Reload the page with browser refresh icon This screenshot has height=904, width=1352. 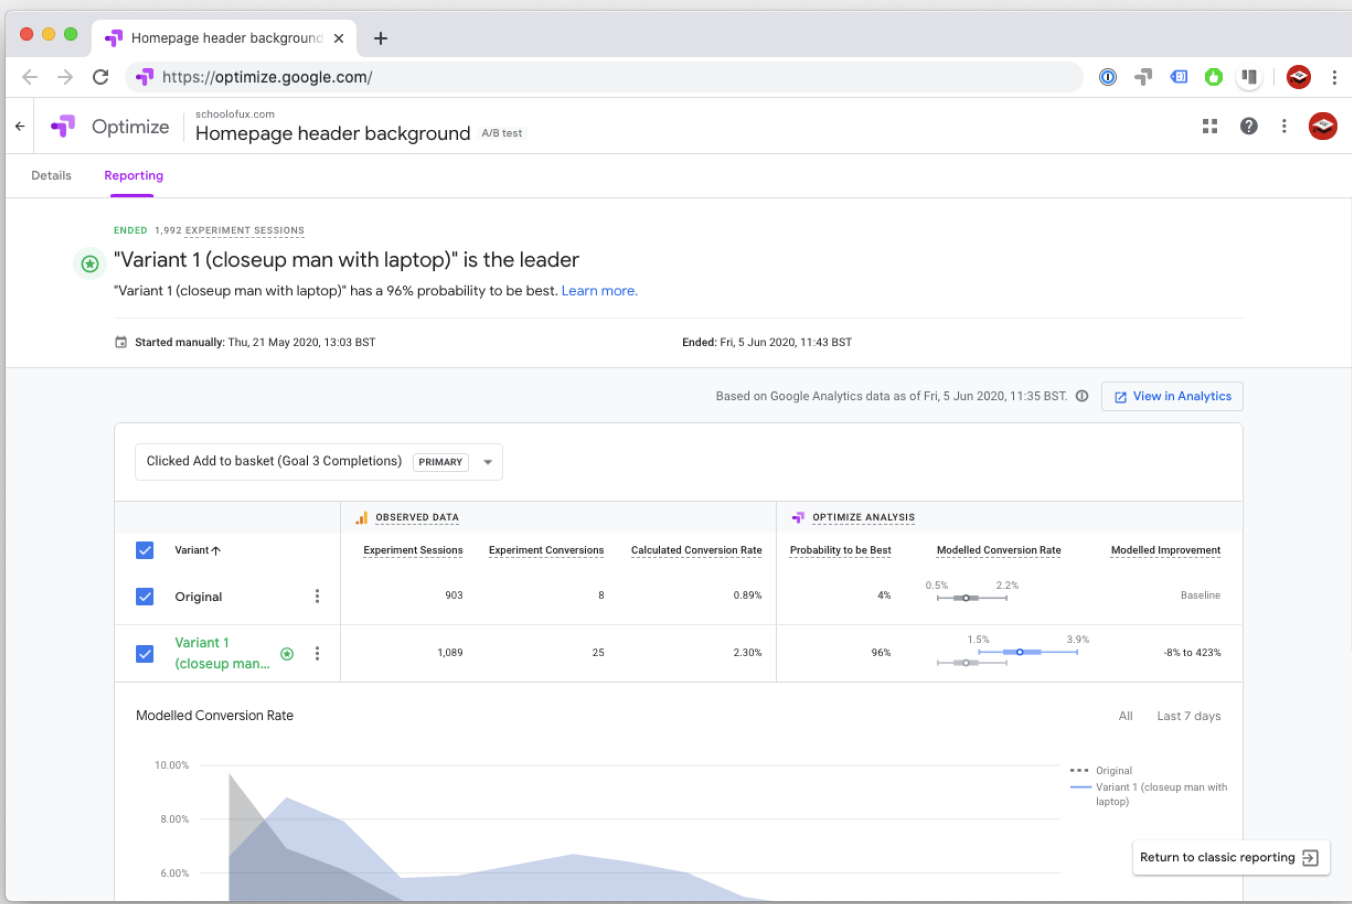(x=100, y=77)
